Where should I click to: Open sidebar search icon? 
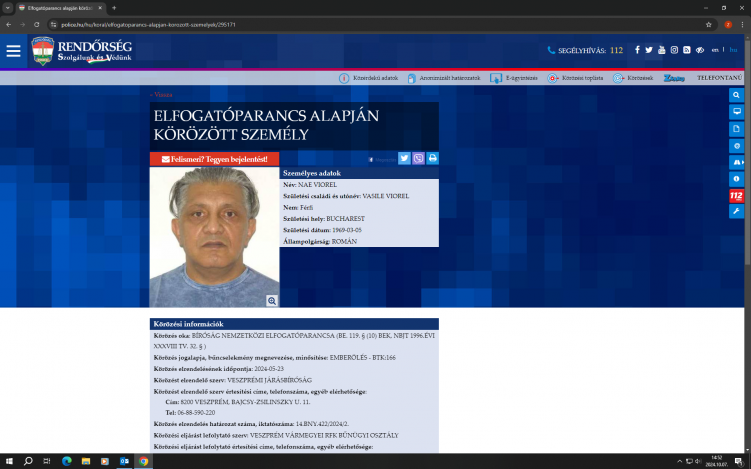[736, 95]
